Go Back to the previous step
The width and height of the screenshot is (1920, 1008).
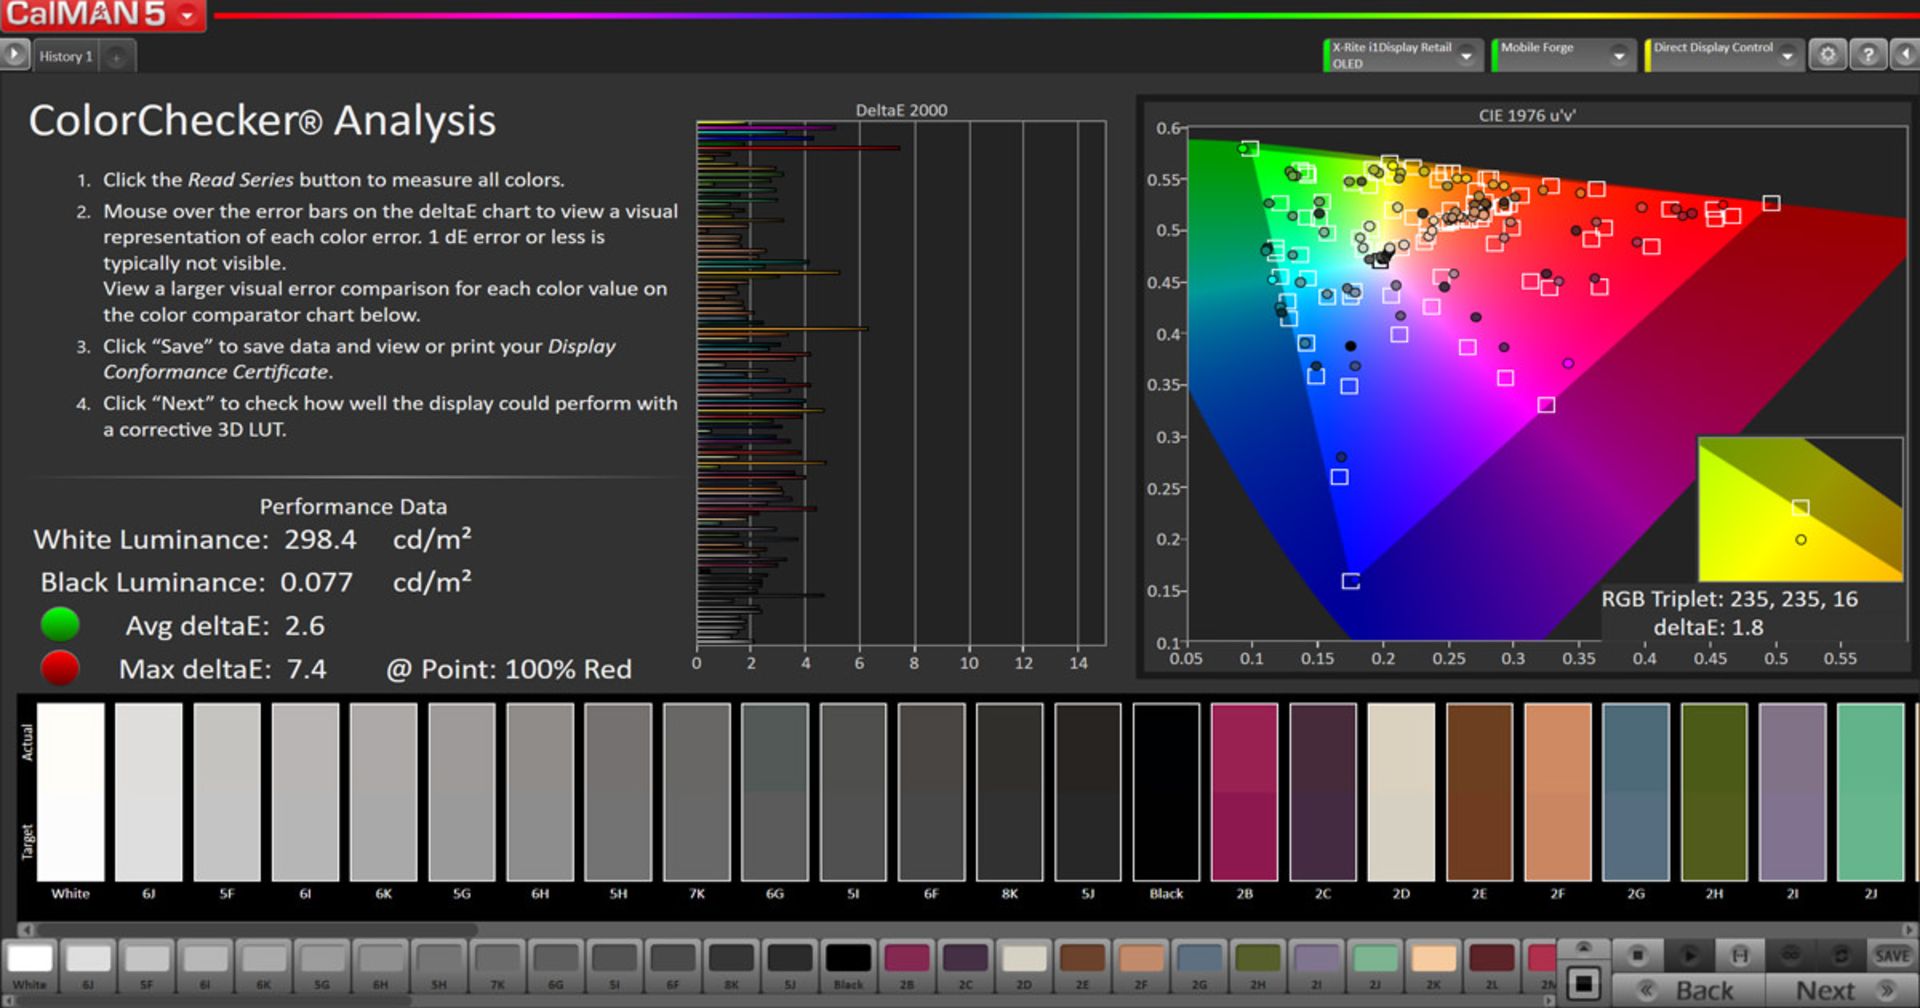[1692, 990]
